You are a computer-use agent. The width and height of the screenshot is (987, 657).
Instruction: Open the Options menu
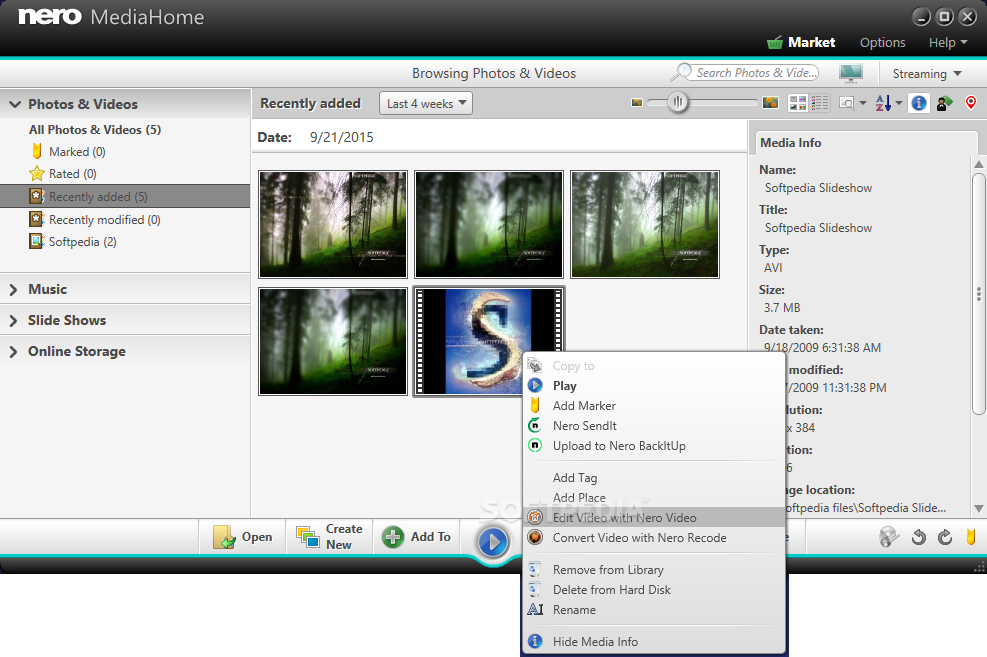883,43
